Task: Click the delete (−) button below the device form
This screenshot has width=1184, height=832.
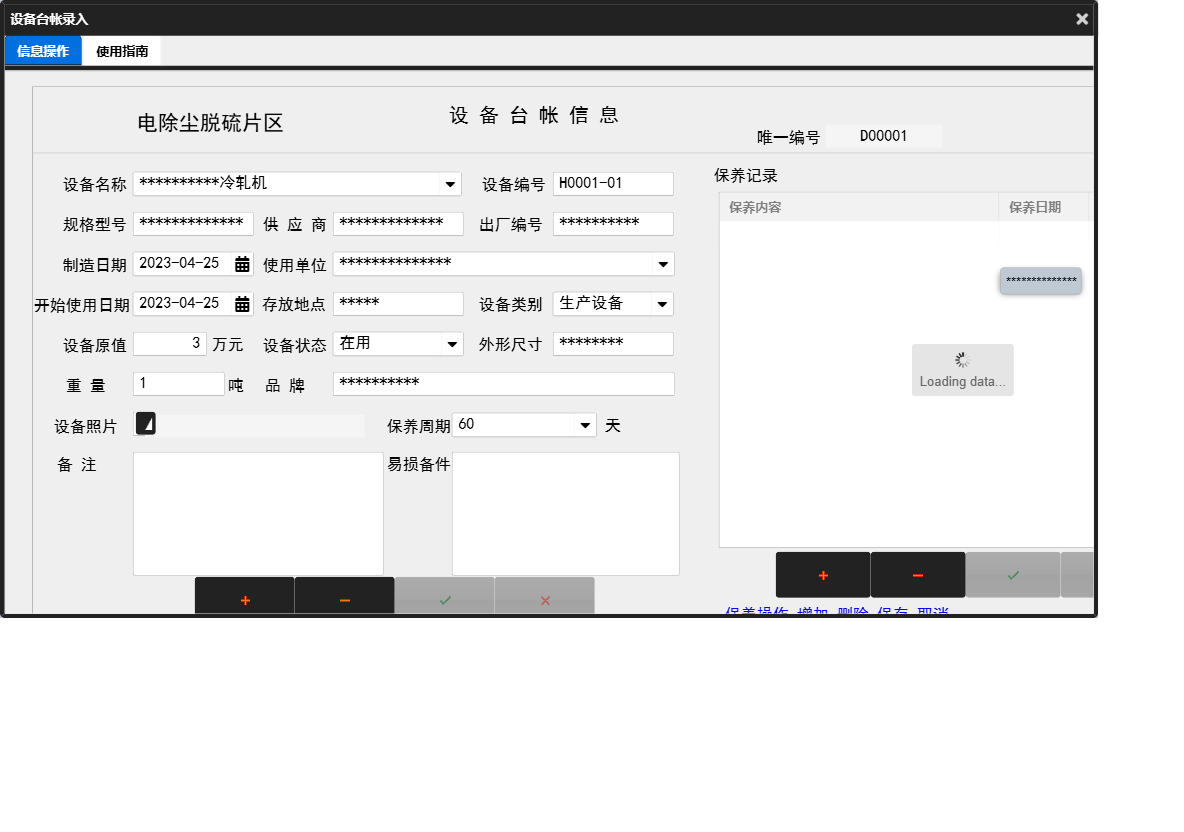Action: tap(344, 600)
